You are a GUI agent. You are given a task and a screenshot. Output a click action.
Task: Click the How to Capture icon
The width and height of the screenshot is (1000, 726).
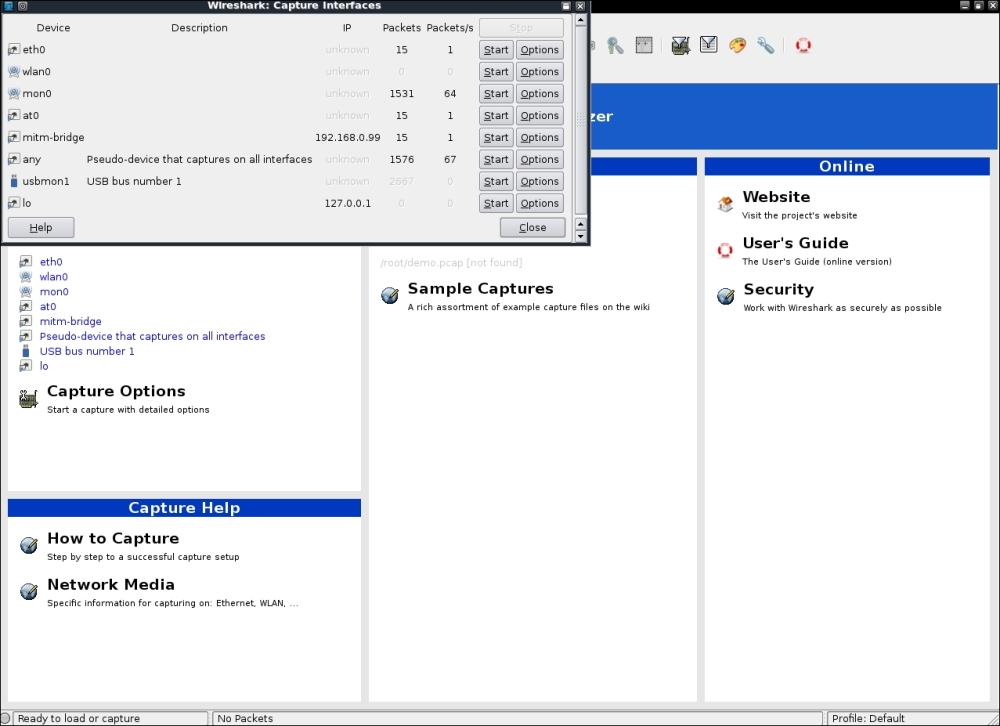pyautogui.click(x=29, y=545)
